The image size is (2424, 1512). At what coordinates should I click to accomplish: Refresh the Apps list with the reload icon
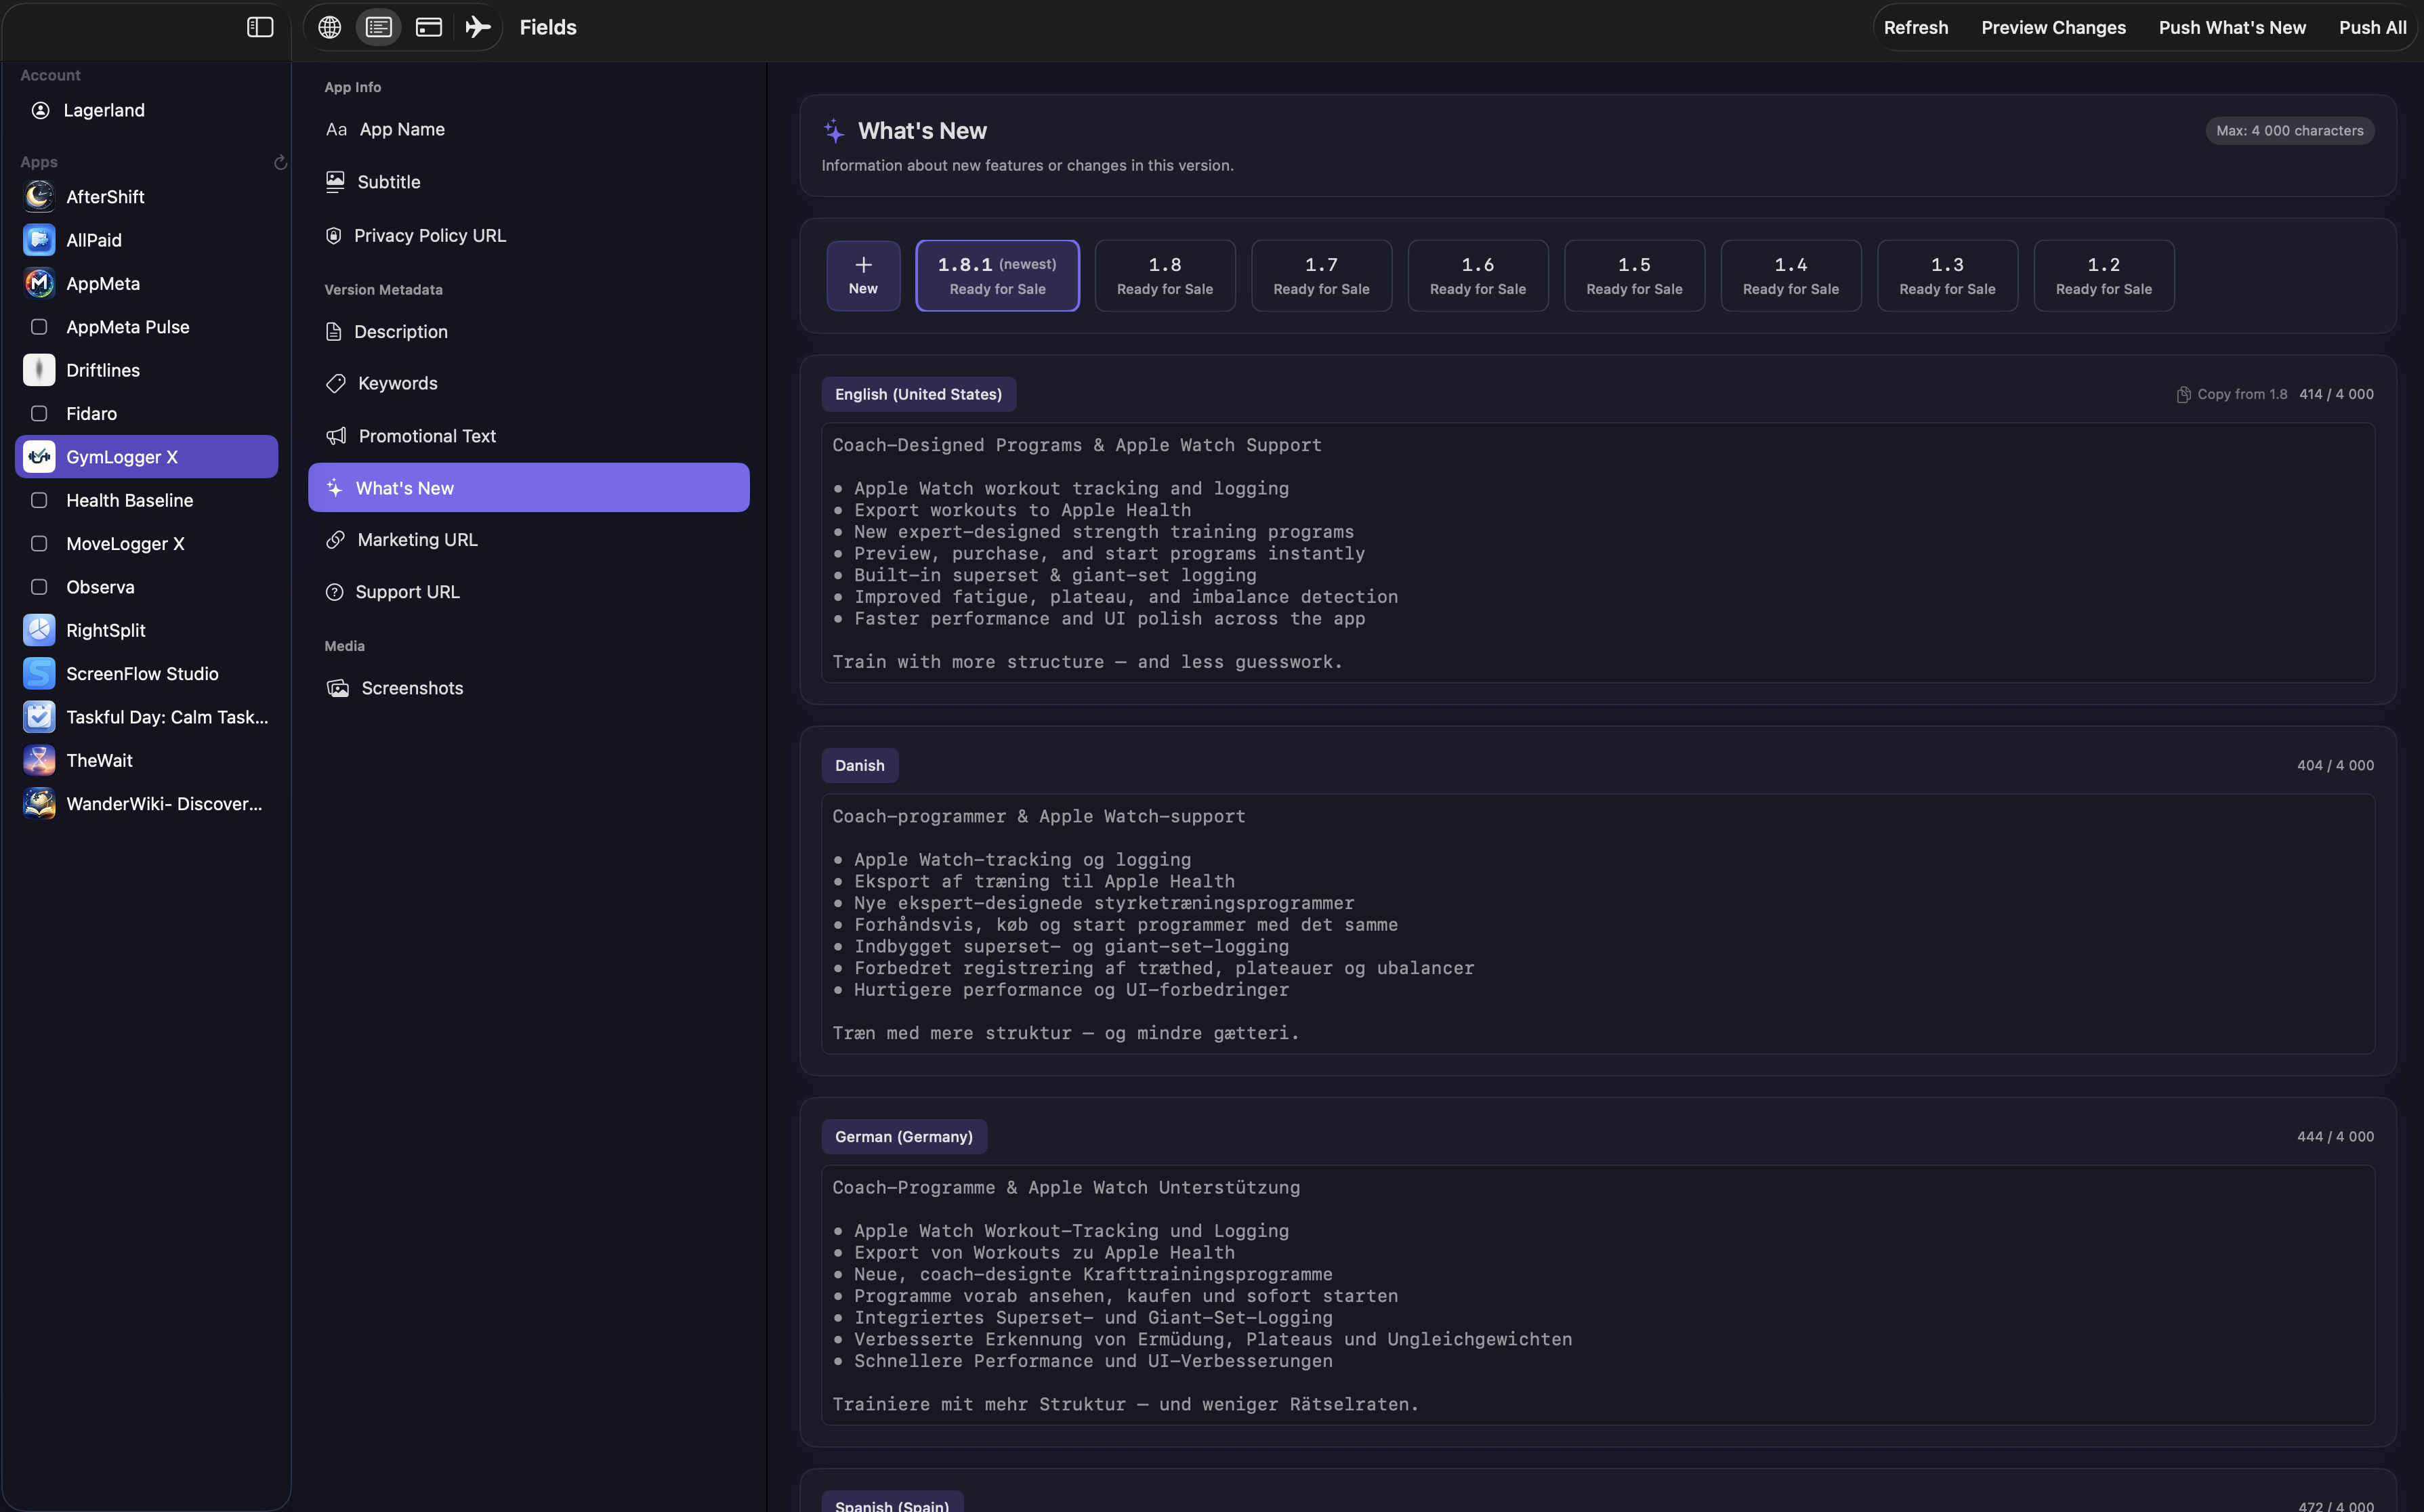[280, 162]
